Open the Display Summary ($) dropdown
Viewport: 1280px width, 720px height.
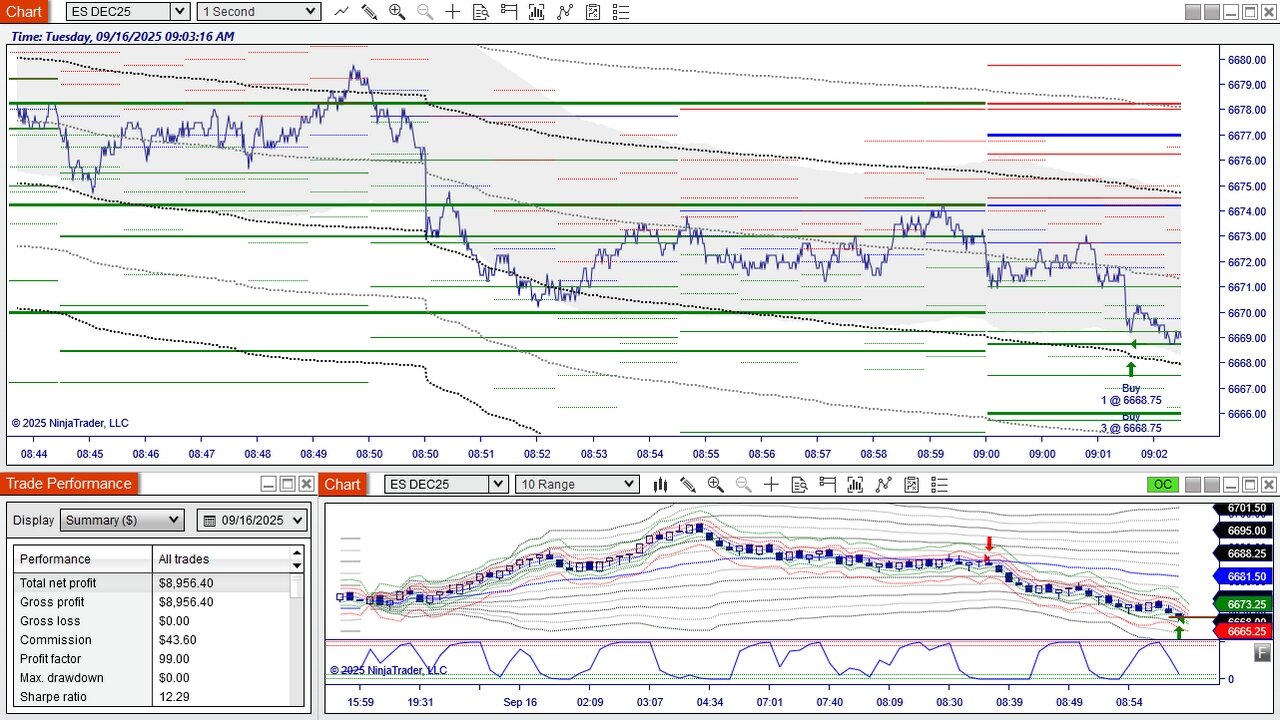[123, 520]
